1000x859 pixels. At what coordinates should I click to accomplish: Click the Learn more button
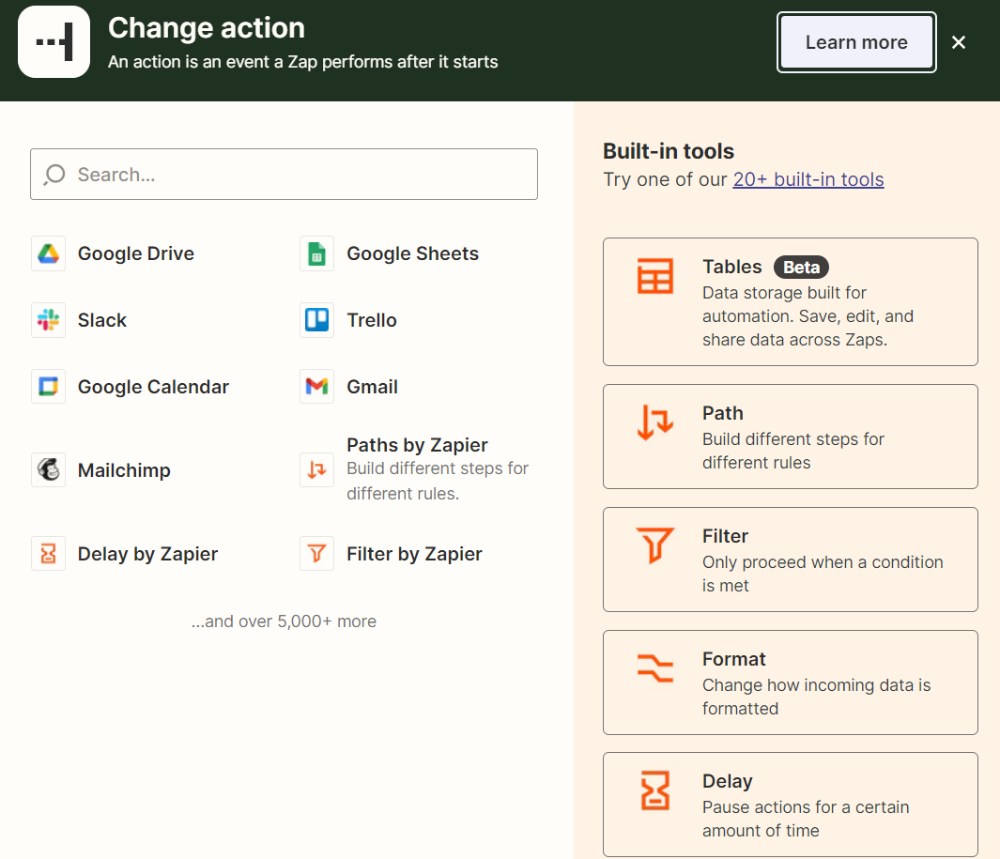856,42
